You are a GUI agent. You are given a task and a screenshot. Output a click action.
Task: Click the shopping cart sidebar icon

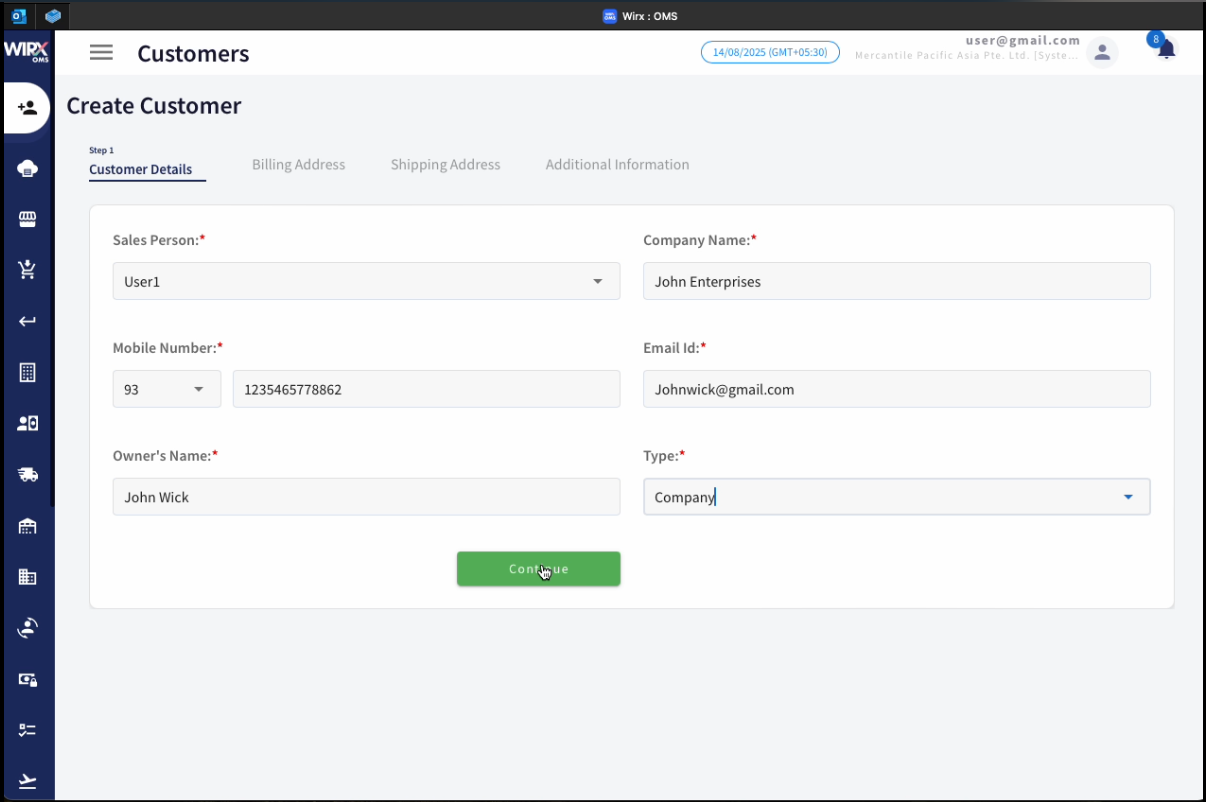click(x=28, y=270)
